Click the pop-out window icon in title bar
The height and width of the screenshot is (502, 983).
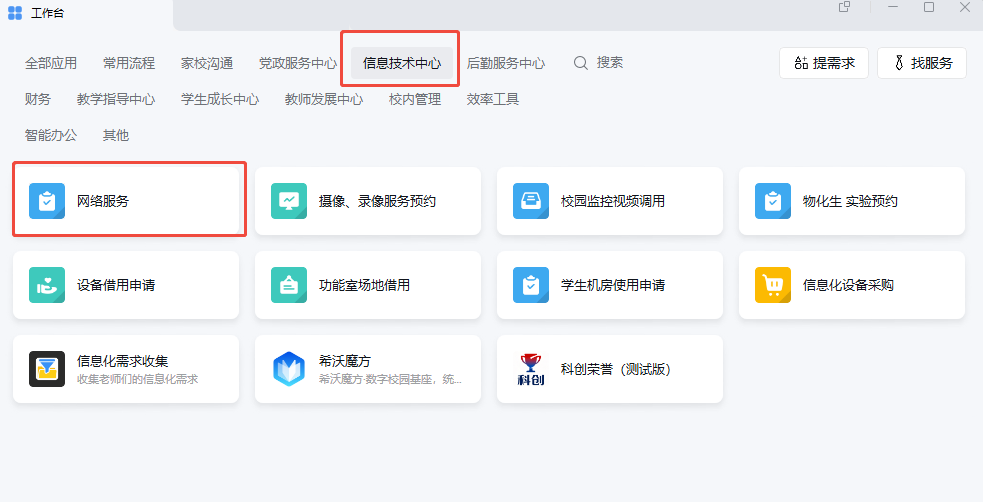pyautogui.click(x=845, y=7)
